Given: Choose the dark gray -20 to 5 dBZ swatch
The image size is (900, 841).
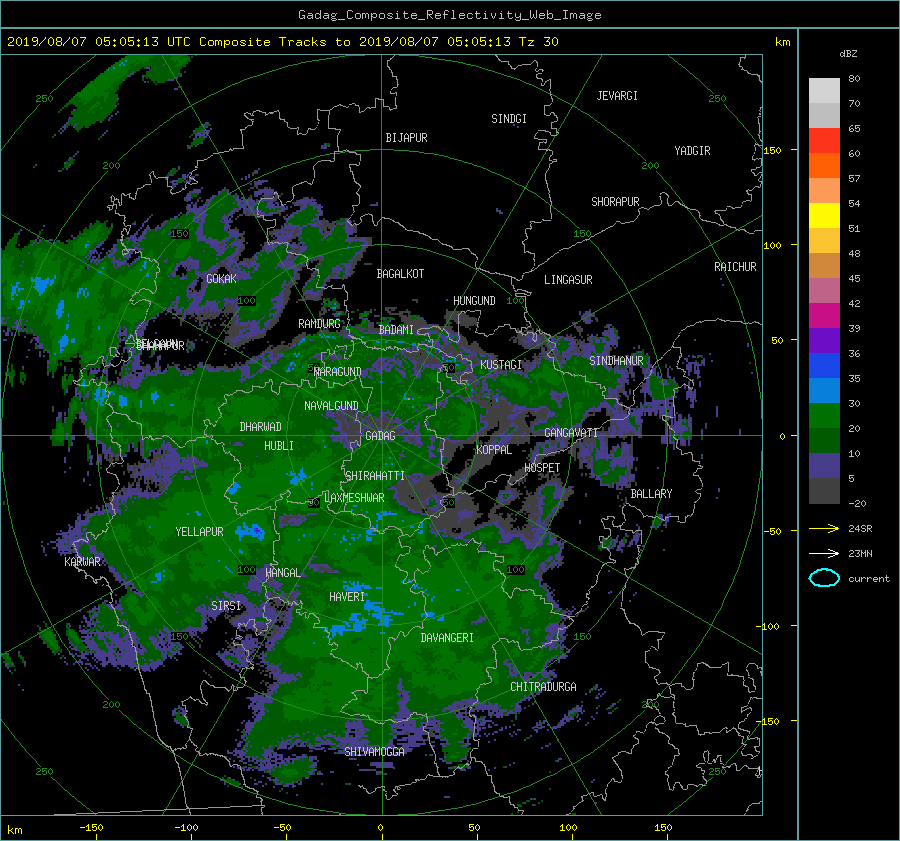Looking at the screenshot, I should 824,490.
